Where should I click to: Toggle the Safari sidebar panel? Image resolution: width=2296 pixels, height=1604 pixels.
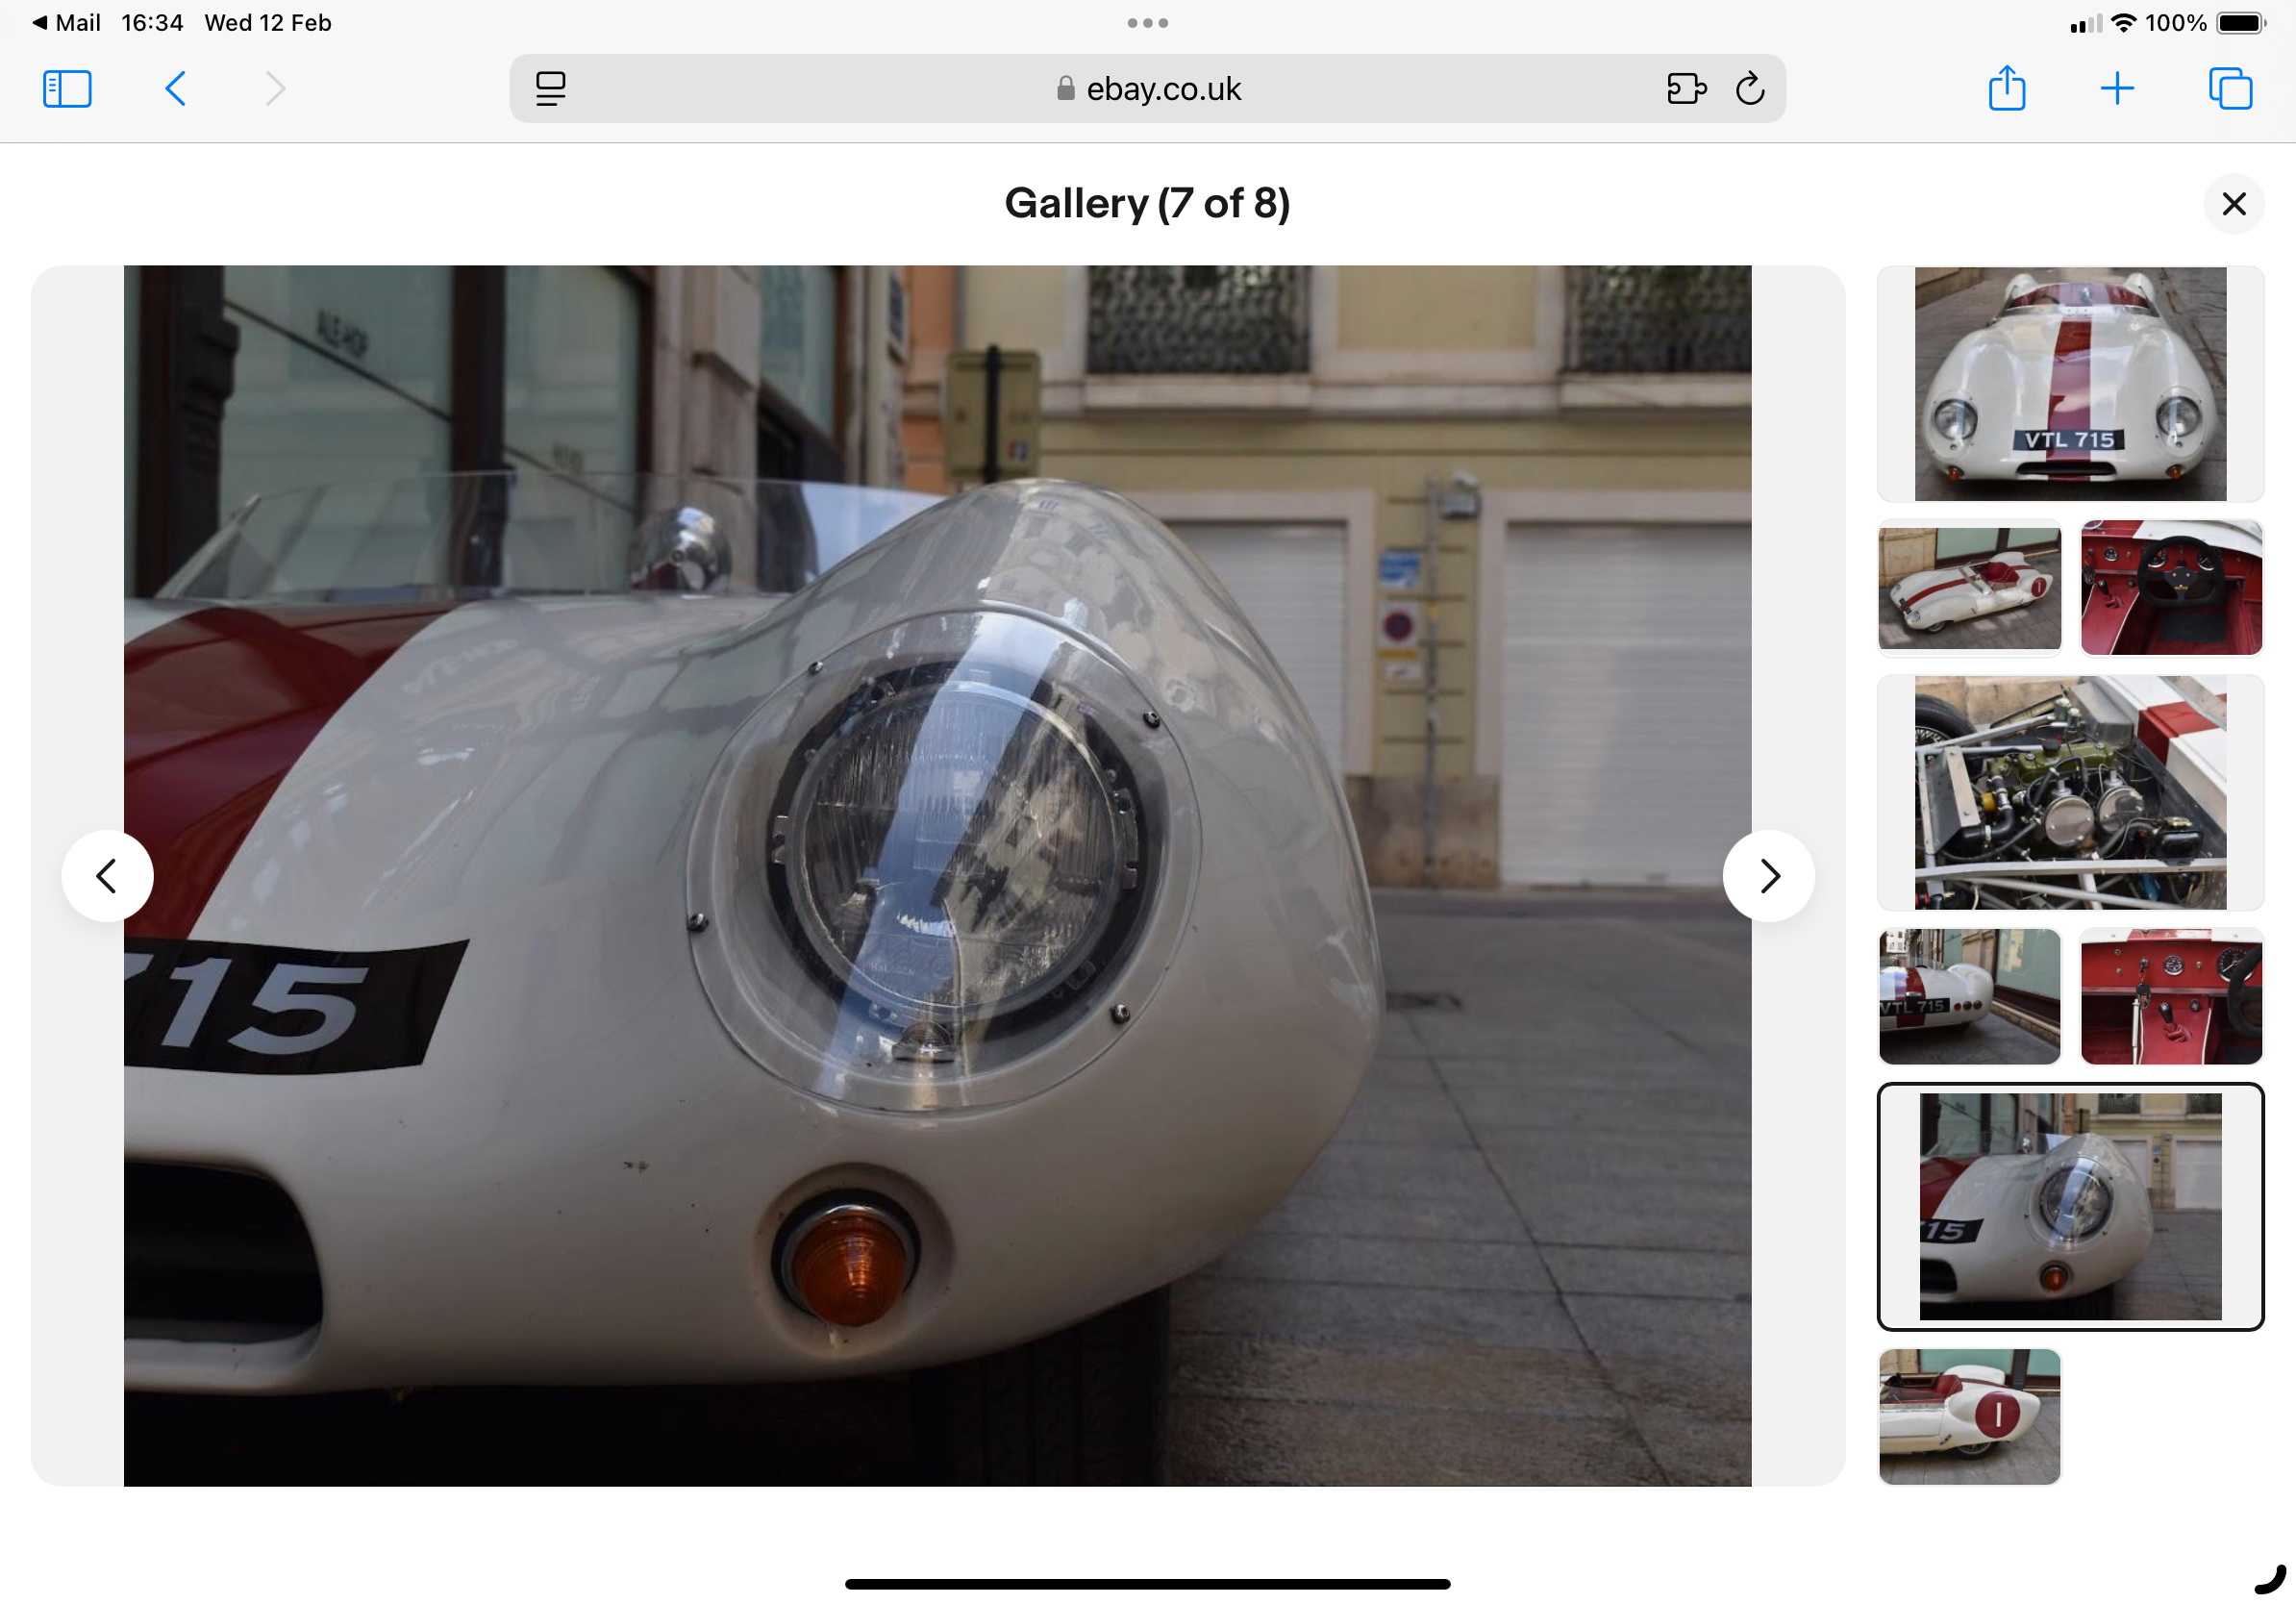[x=67, y=89]
